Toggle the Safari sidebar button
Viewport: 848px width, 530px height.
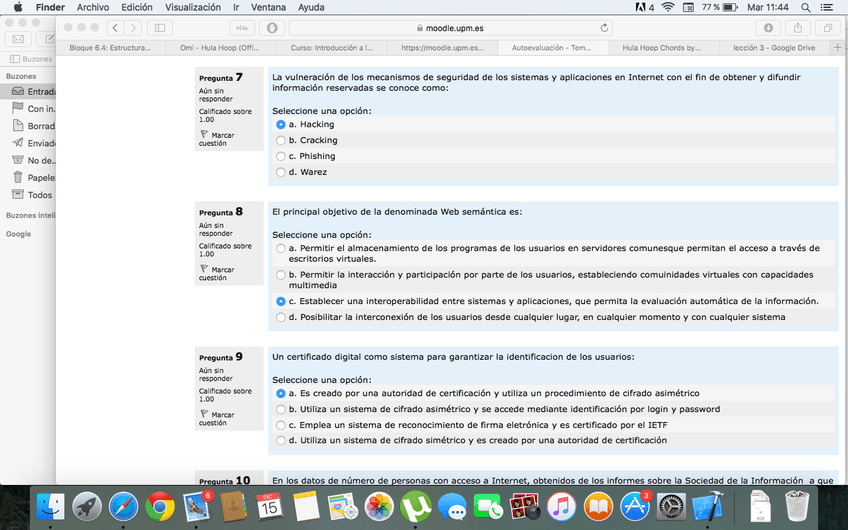(x=160, y=28)
